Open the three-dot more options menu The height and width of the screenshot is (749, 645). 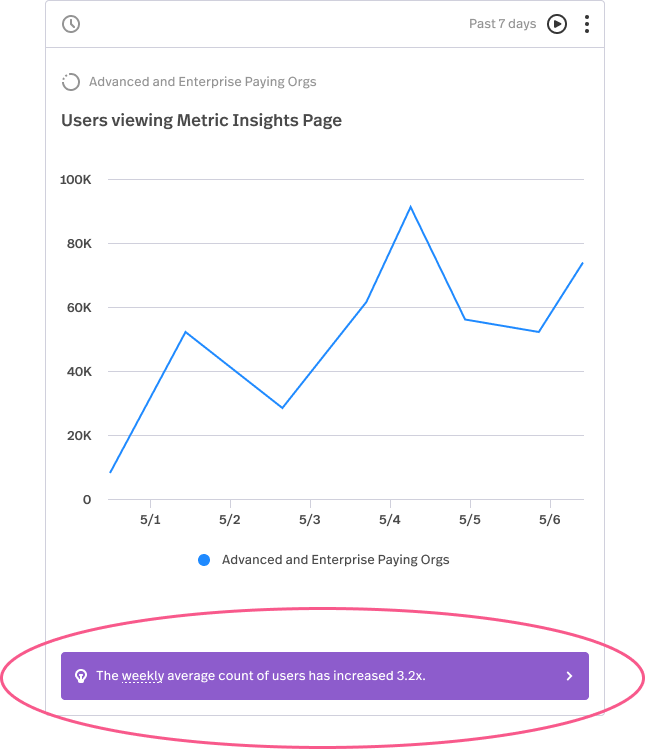point(587,24)
